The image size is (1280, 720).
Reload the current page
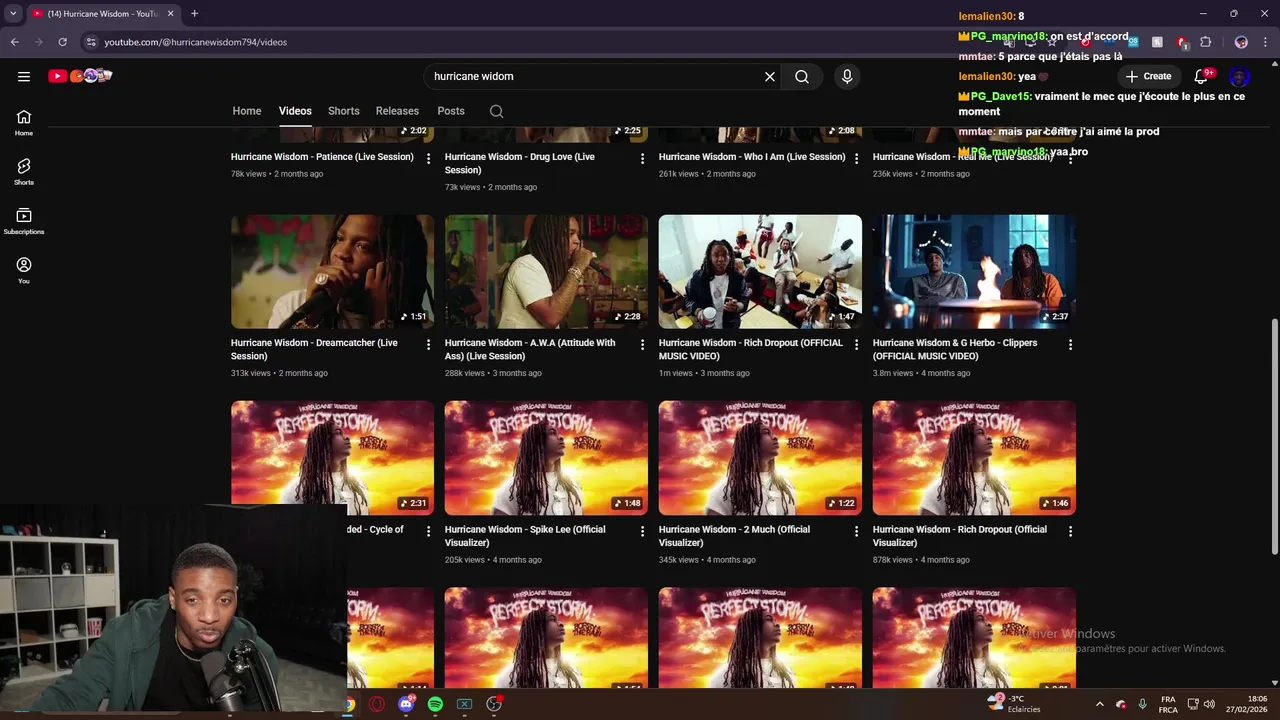(62, 42)
